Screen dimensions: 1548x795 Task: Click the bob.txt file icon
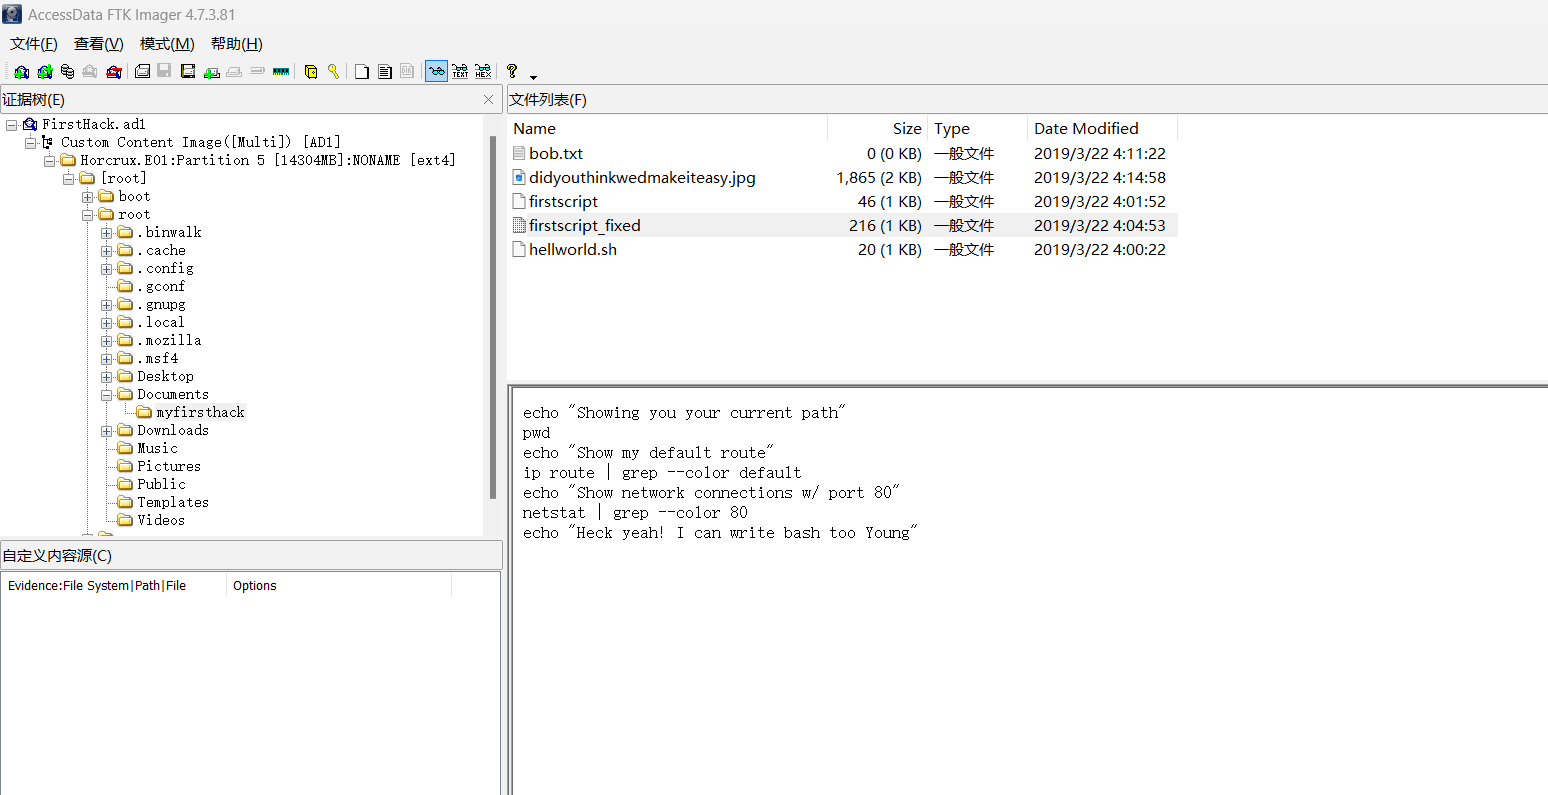pos(519,153)
